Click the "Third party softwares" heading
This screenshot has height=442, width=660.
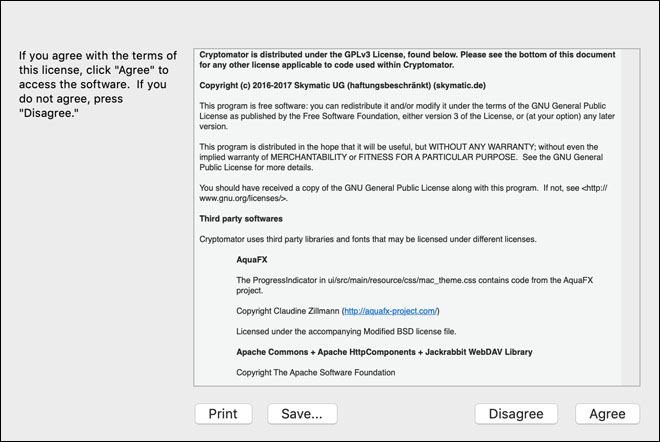[241, 219]
